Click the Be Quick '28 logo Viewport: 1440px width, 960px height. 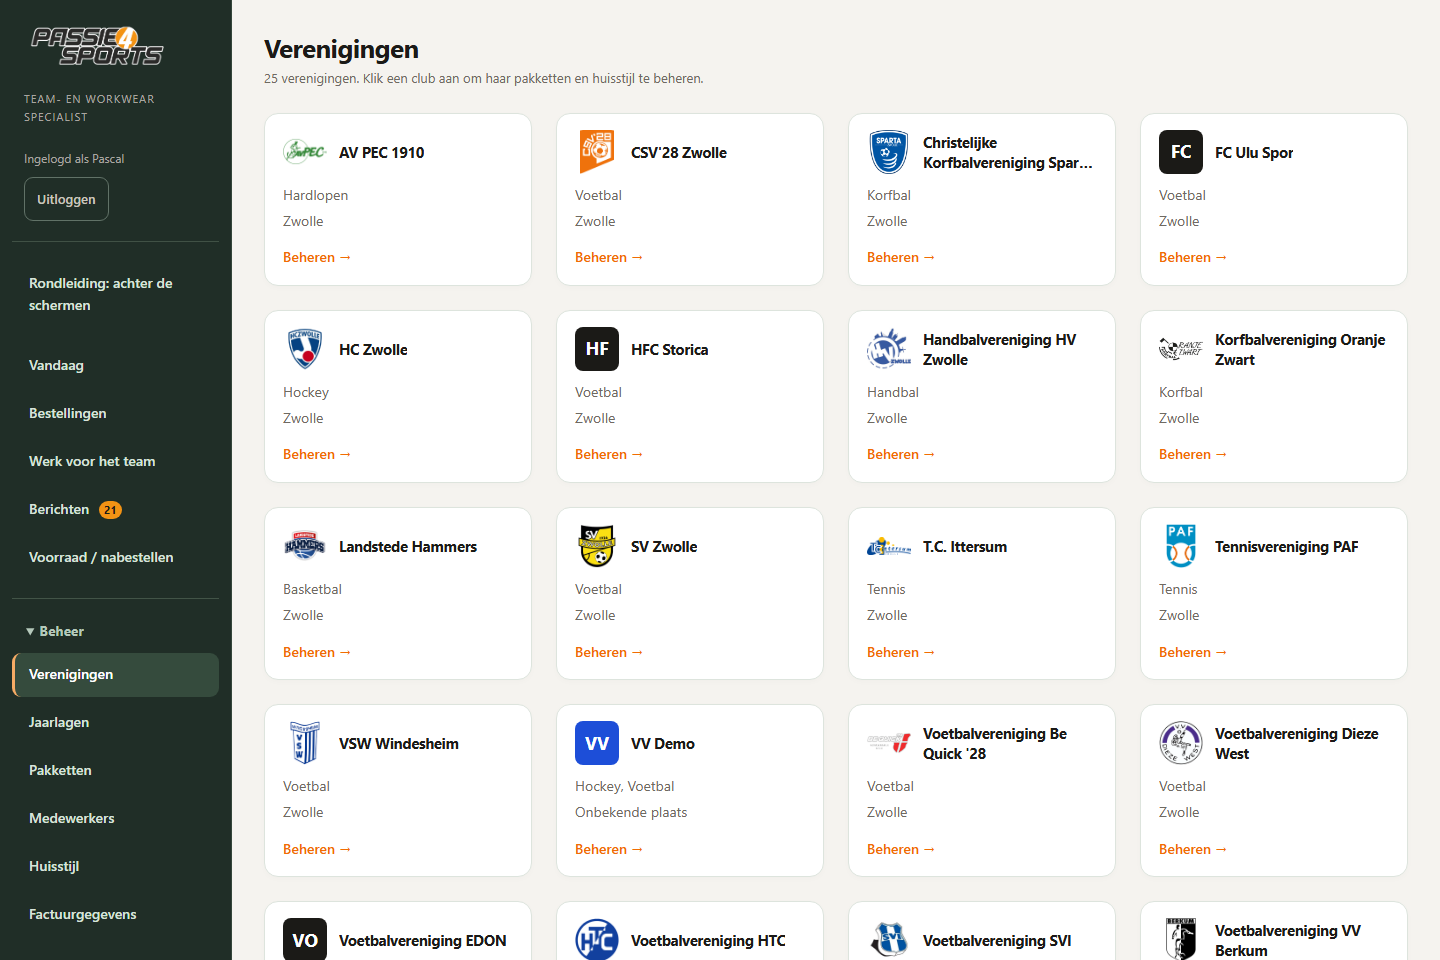[x=889, y=743]
